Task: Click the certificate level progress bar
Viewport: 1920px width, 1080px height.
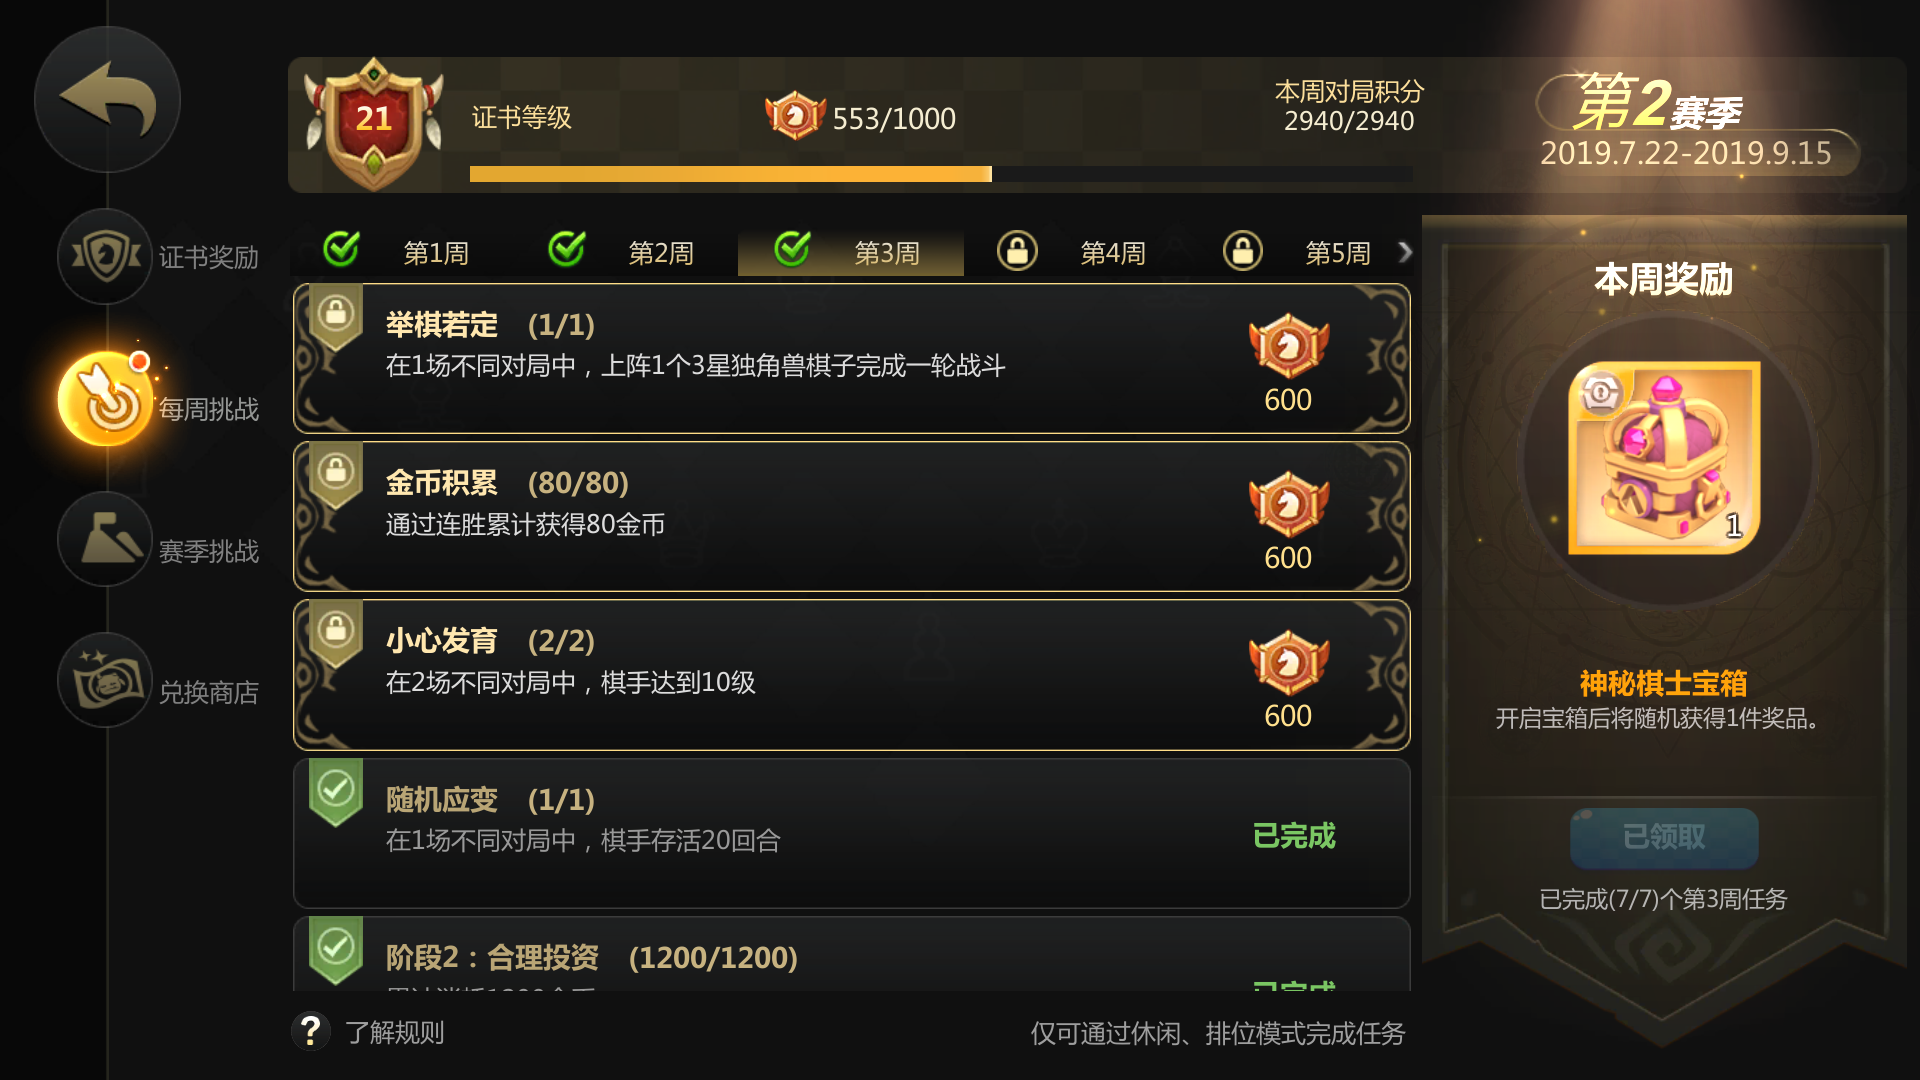Action: click(941, 174)
